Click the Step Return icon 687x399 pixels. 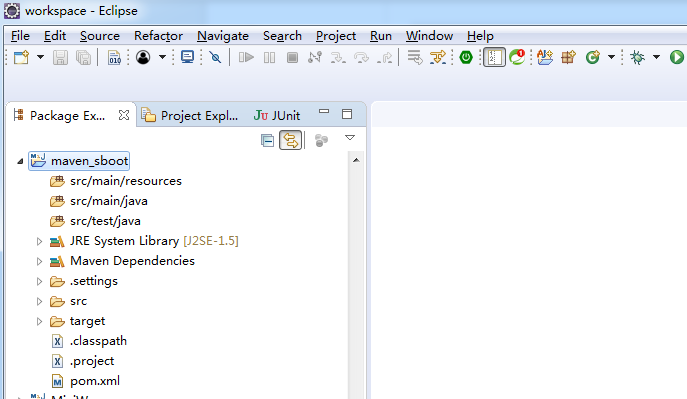pyautogui.click(x=385, y=57)
